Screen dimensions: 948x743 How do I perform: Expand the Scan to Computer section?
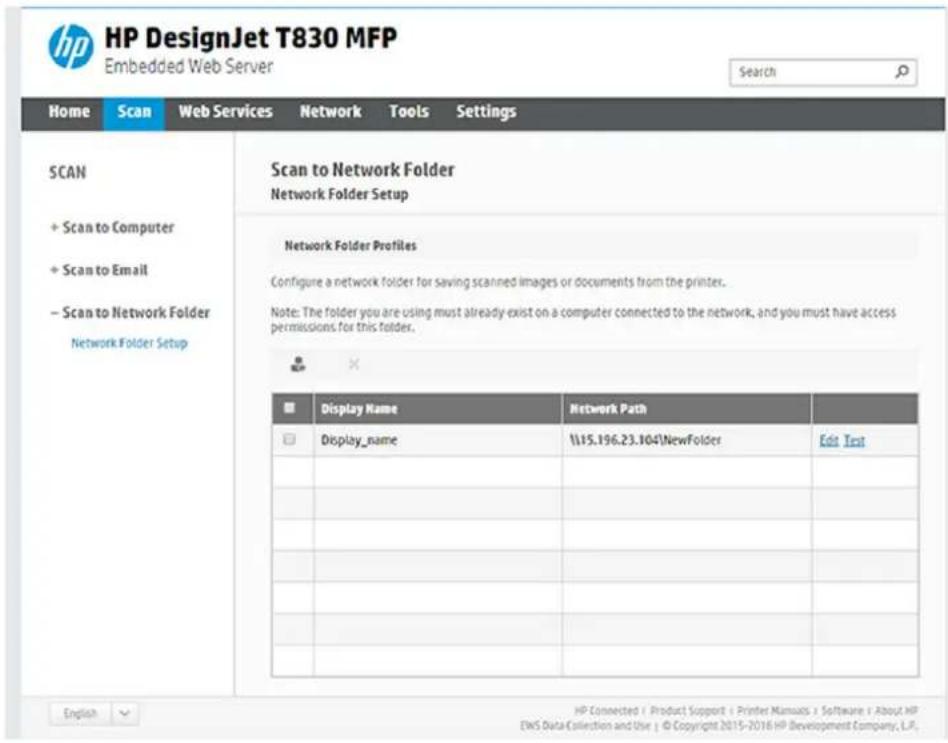point(112,227)
